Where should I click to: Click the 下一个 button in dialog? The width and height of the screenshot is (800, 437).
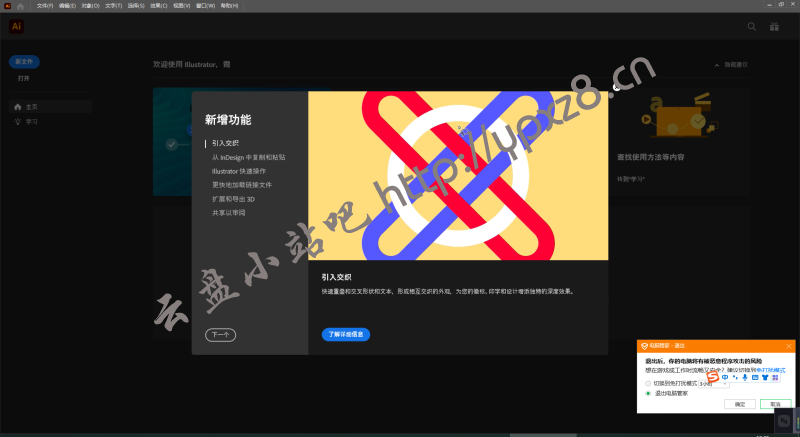tap(220, 335)
